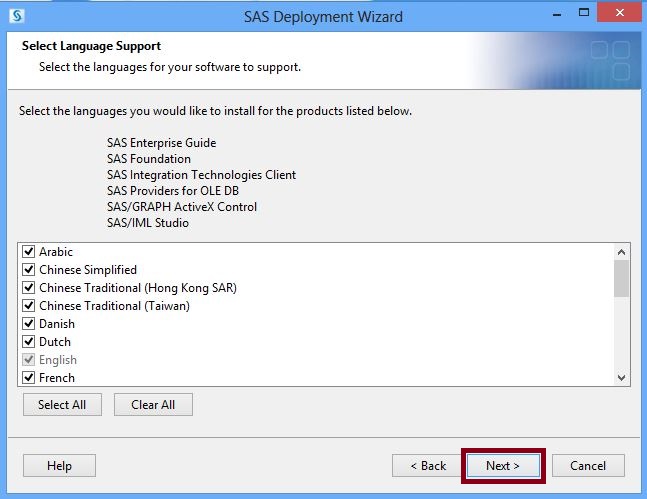This screenshot has width=647, height=499.
Task: Select the Dutch label in the list
Action: pos(55,342)
